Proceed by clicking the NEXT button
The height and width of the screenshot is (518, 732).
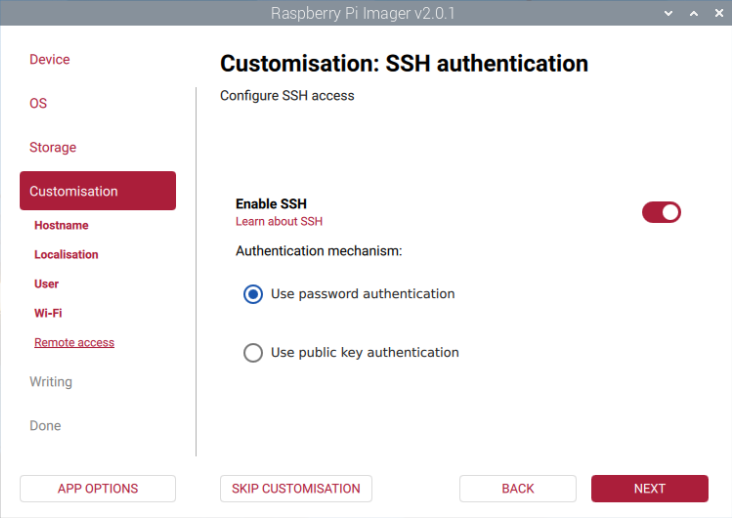coord(649,489)
